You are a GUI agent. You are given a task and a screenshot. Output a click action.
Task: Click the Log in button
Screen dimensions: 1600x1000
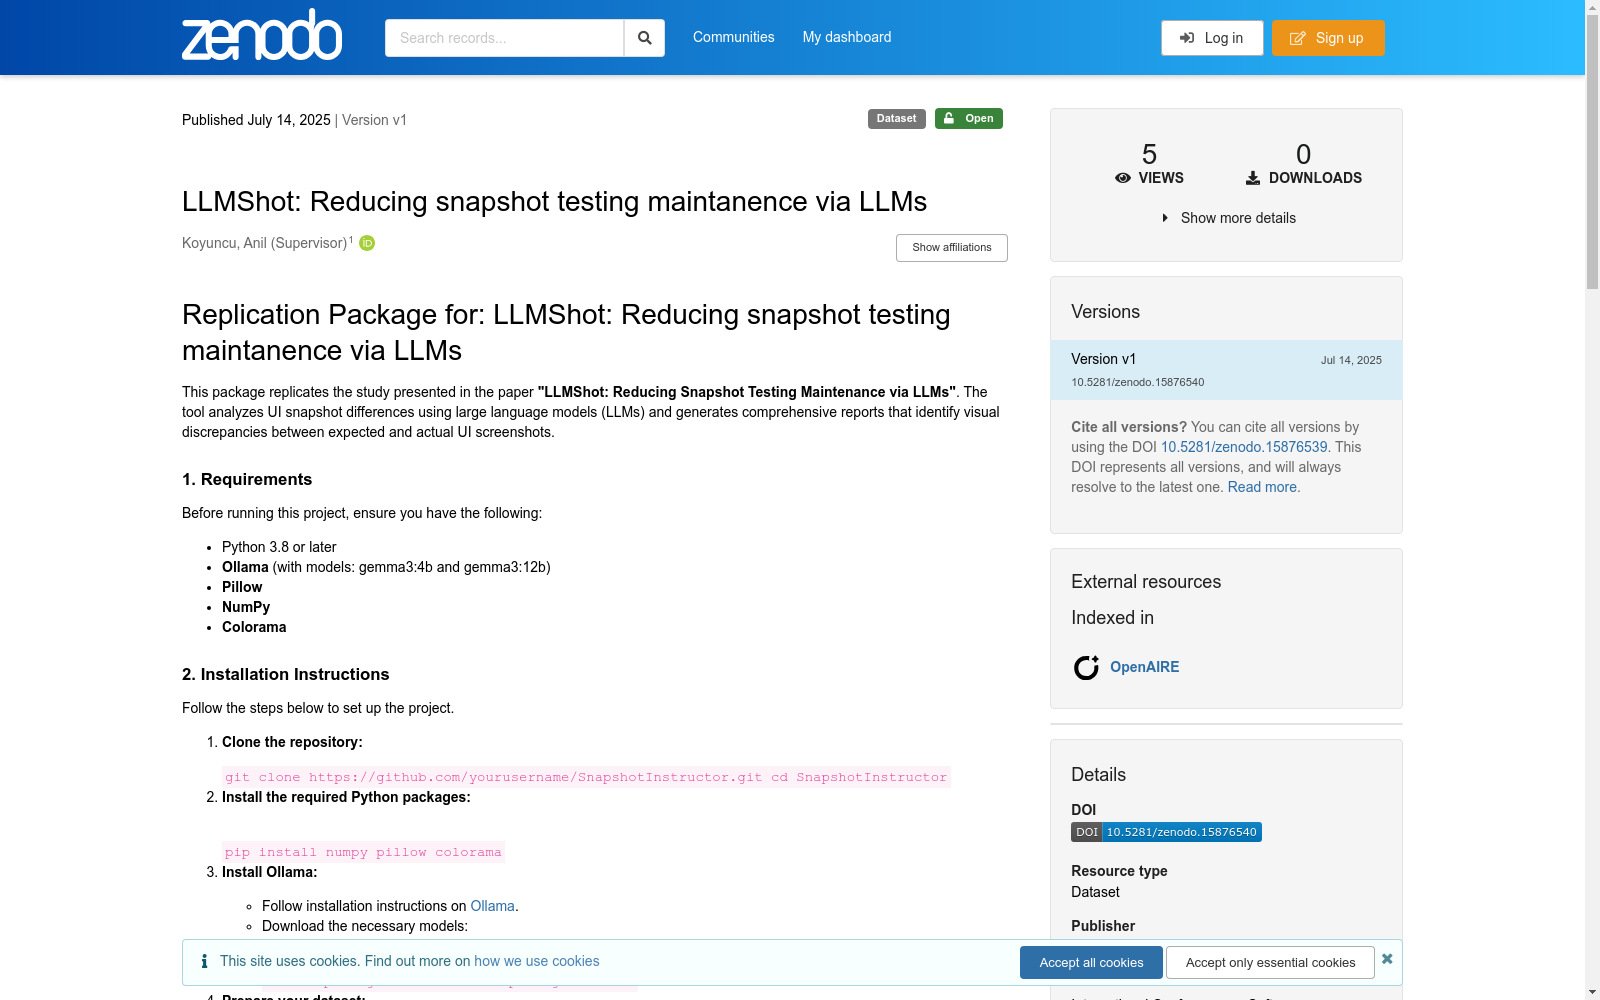(x=1212, y=38)
